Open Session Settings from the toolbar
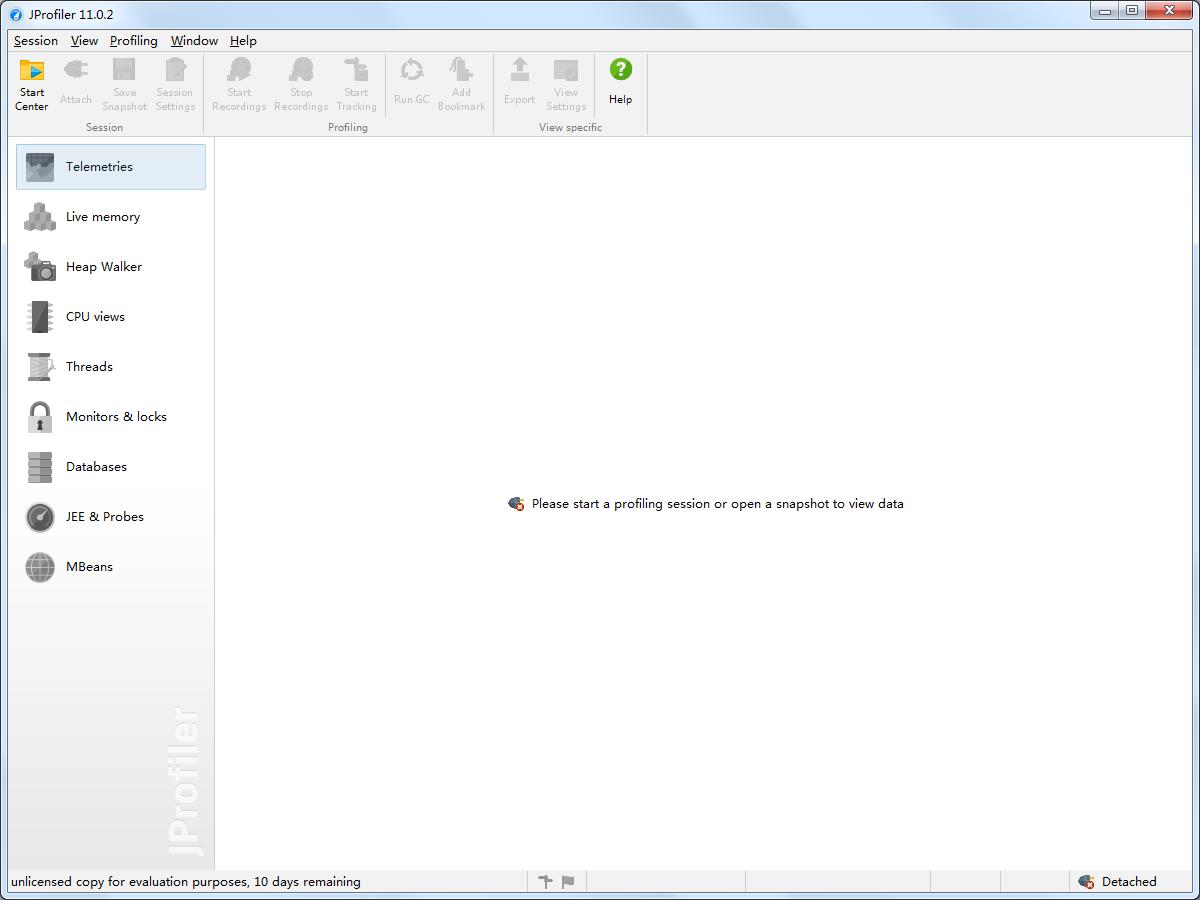The height and width of the screenshot is (900, 1200). coord(175,84)
